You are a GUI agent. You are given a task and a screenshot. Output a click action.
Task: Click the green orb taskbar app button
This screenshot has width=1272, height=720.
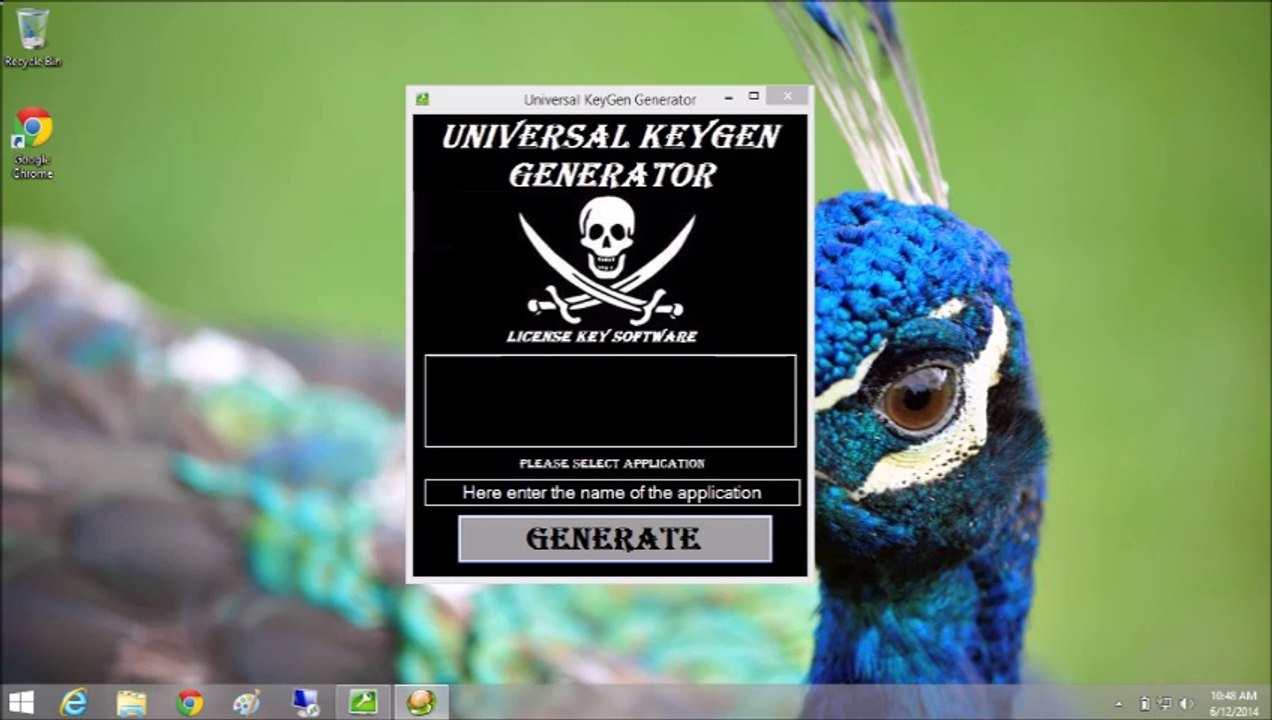point(421,702)
